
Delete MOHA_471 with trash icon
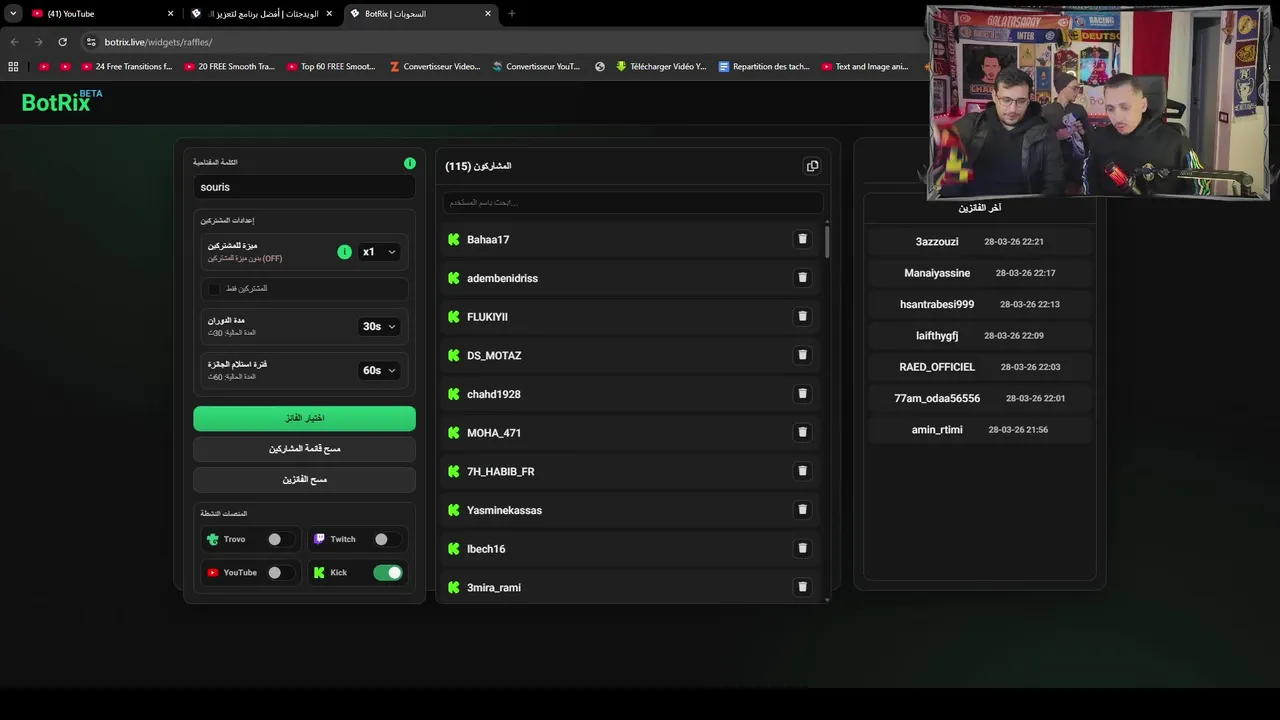click(802, 432)
